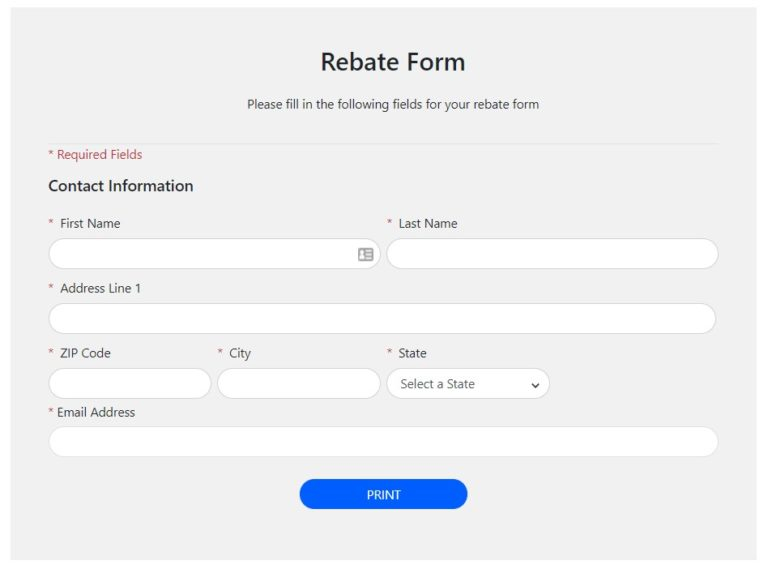This screenshot has height=569, width=768.
Task: Click the 'Please fill in the following fields' text
Action: [393, 104]
